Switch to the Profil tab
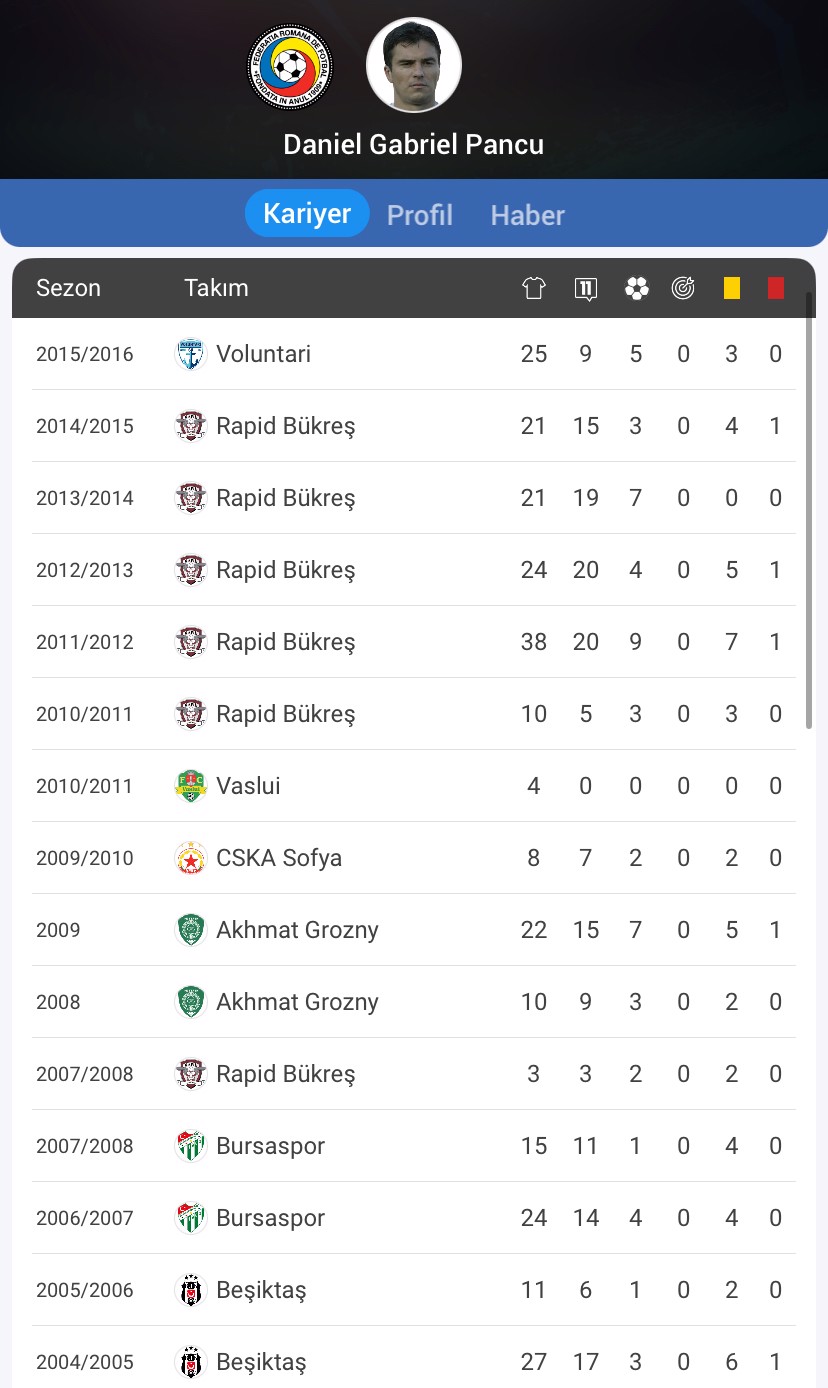828x1388 pixels. 420,215
